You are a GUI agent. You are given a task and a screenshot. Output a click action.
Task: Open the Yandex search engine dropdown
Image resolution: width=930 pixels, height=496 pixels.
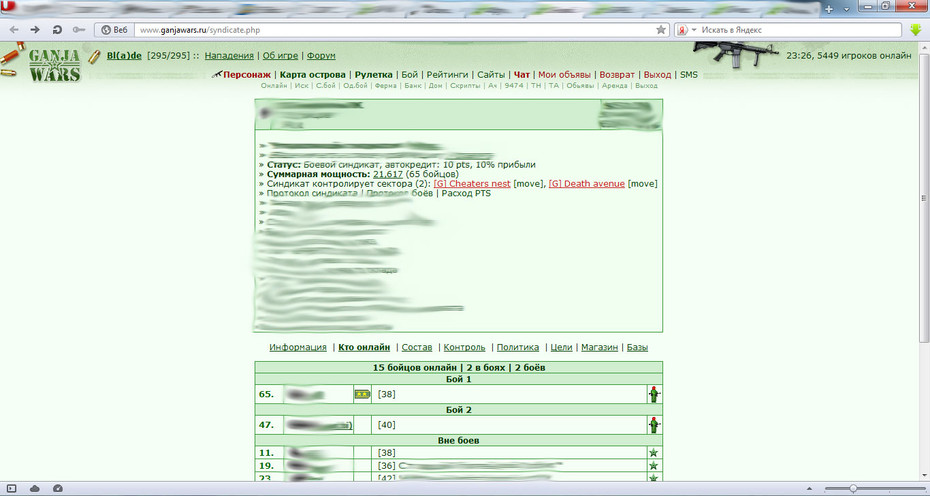tap(687, 30)
